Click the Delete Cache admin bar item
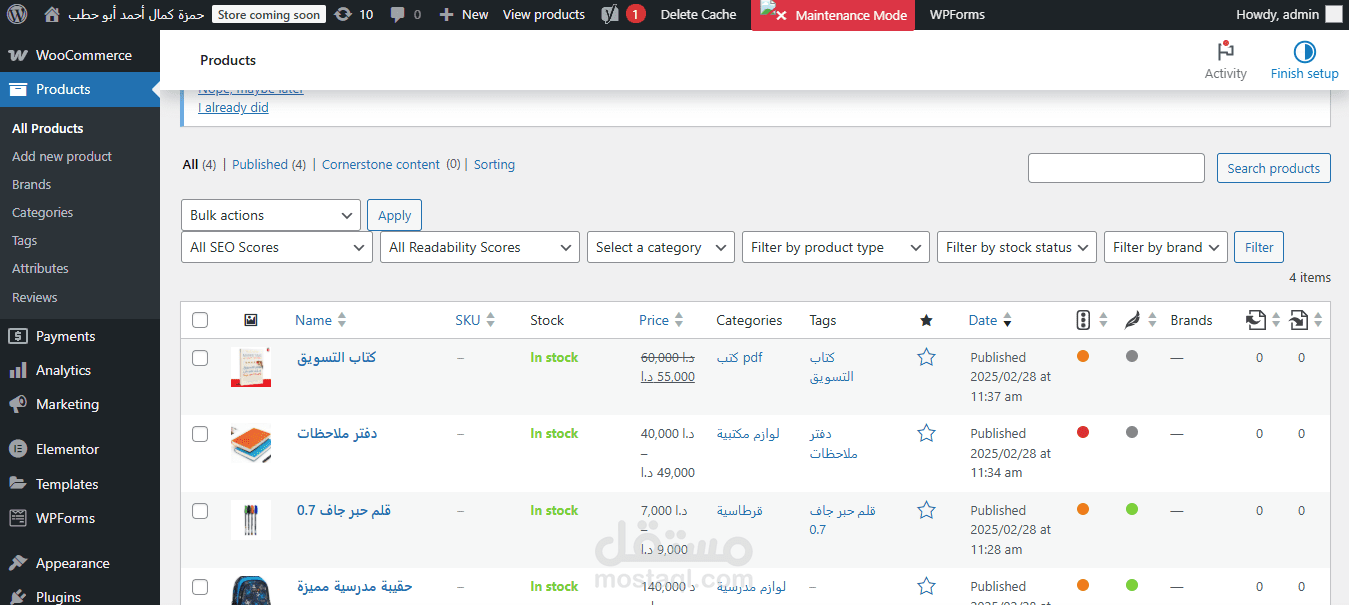The height and width of the screenshot is (605, 1349). coord(698,15)
